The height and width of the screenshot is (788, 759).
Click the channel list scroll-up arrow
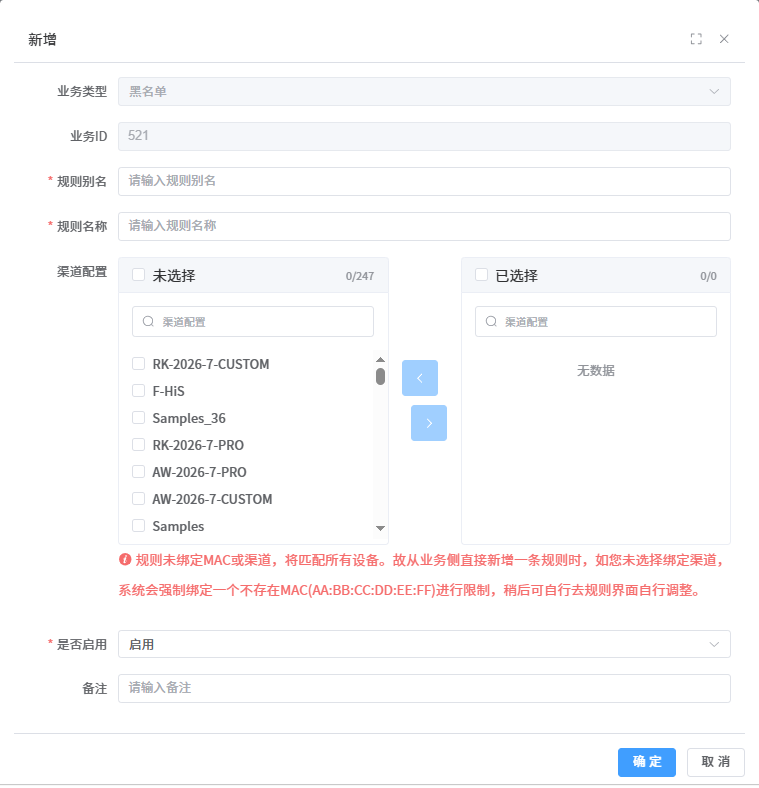coord(381,359)
